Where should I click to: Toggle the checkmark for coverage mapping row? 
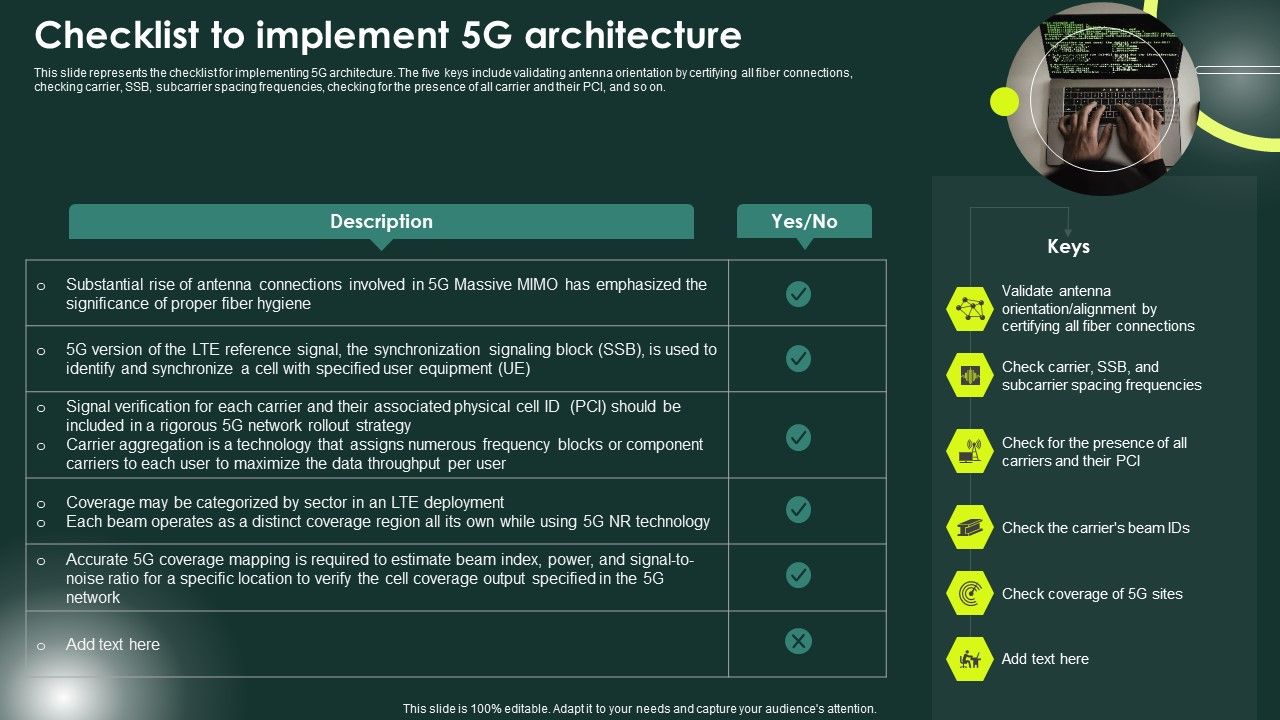[x=797, y=577]
